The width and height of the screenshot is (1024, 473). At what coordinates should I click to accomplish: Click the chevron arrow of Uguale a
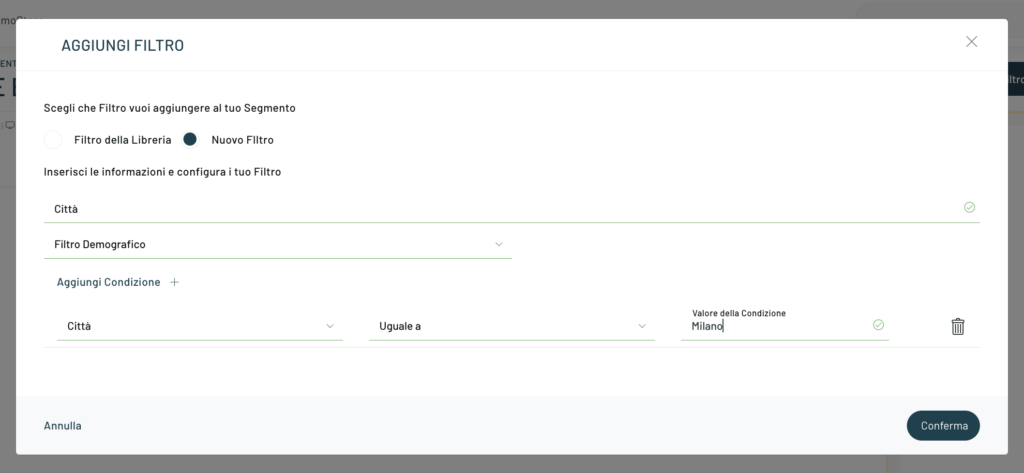coord(642,326)
